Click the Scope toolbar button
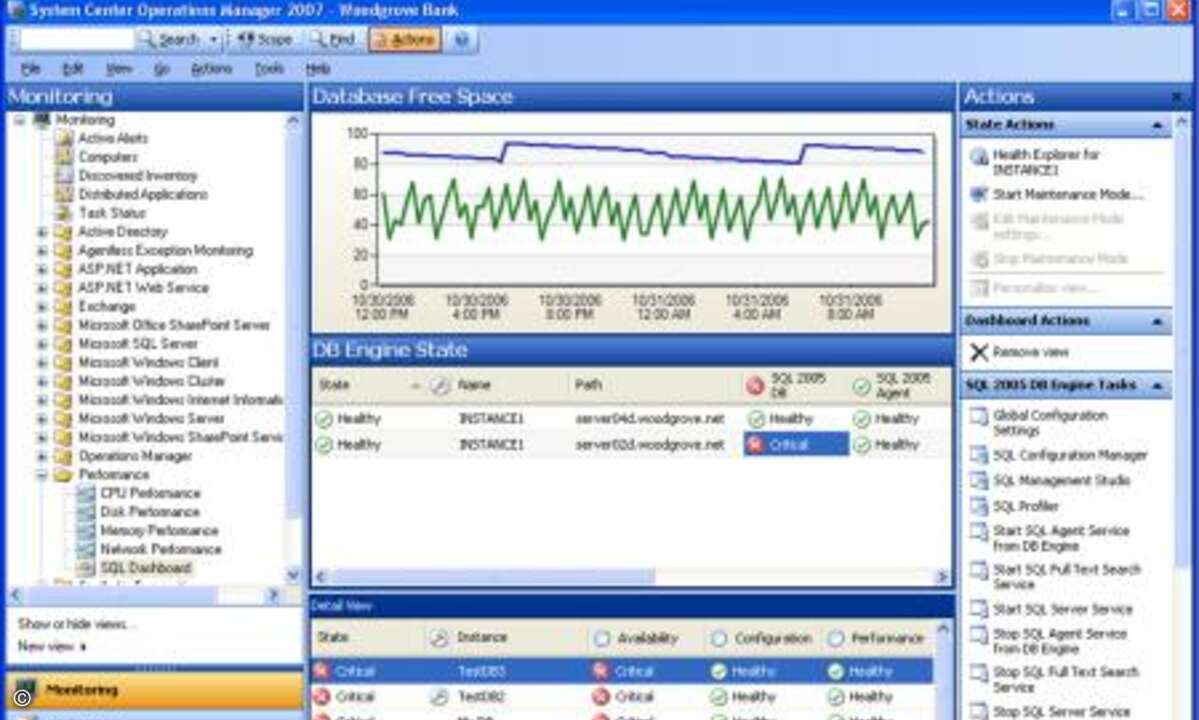Viewport: 1199px width, 720px height. pos(265,39)
